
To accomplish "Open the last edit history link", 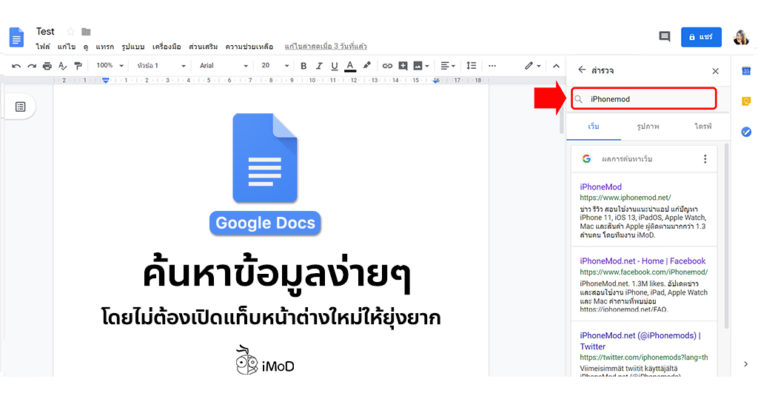I will (x=326, y=46).
